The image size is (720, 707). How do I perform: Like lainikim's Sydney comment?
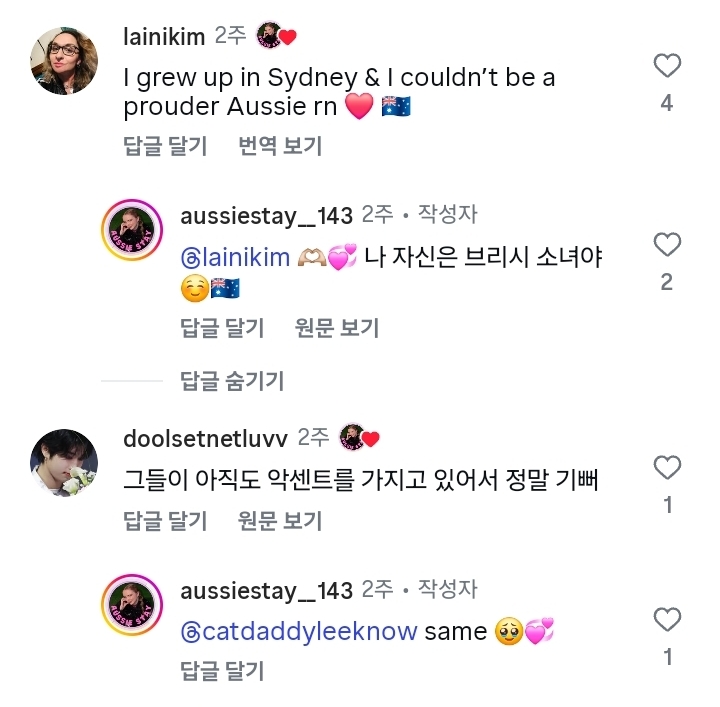tap(666, 66)
